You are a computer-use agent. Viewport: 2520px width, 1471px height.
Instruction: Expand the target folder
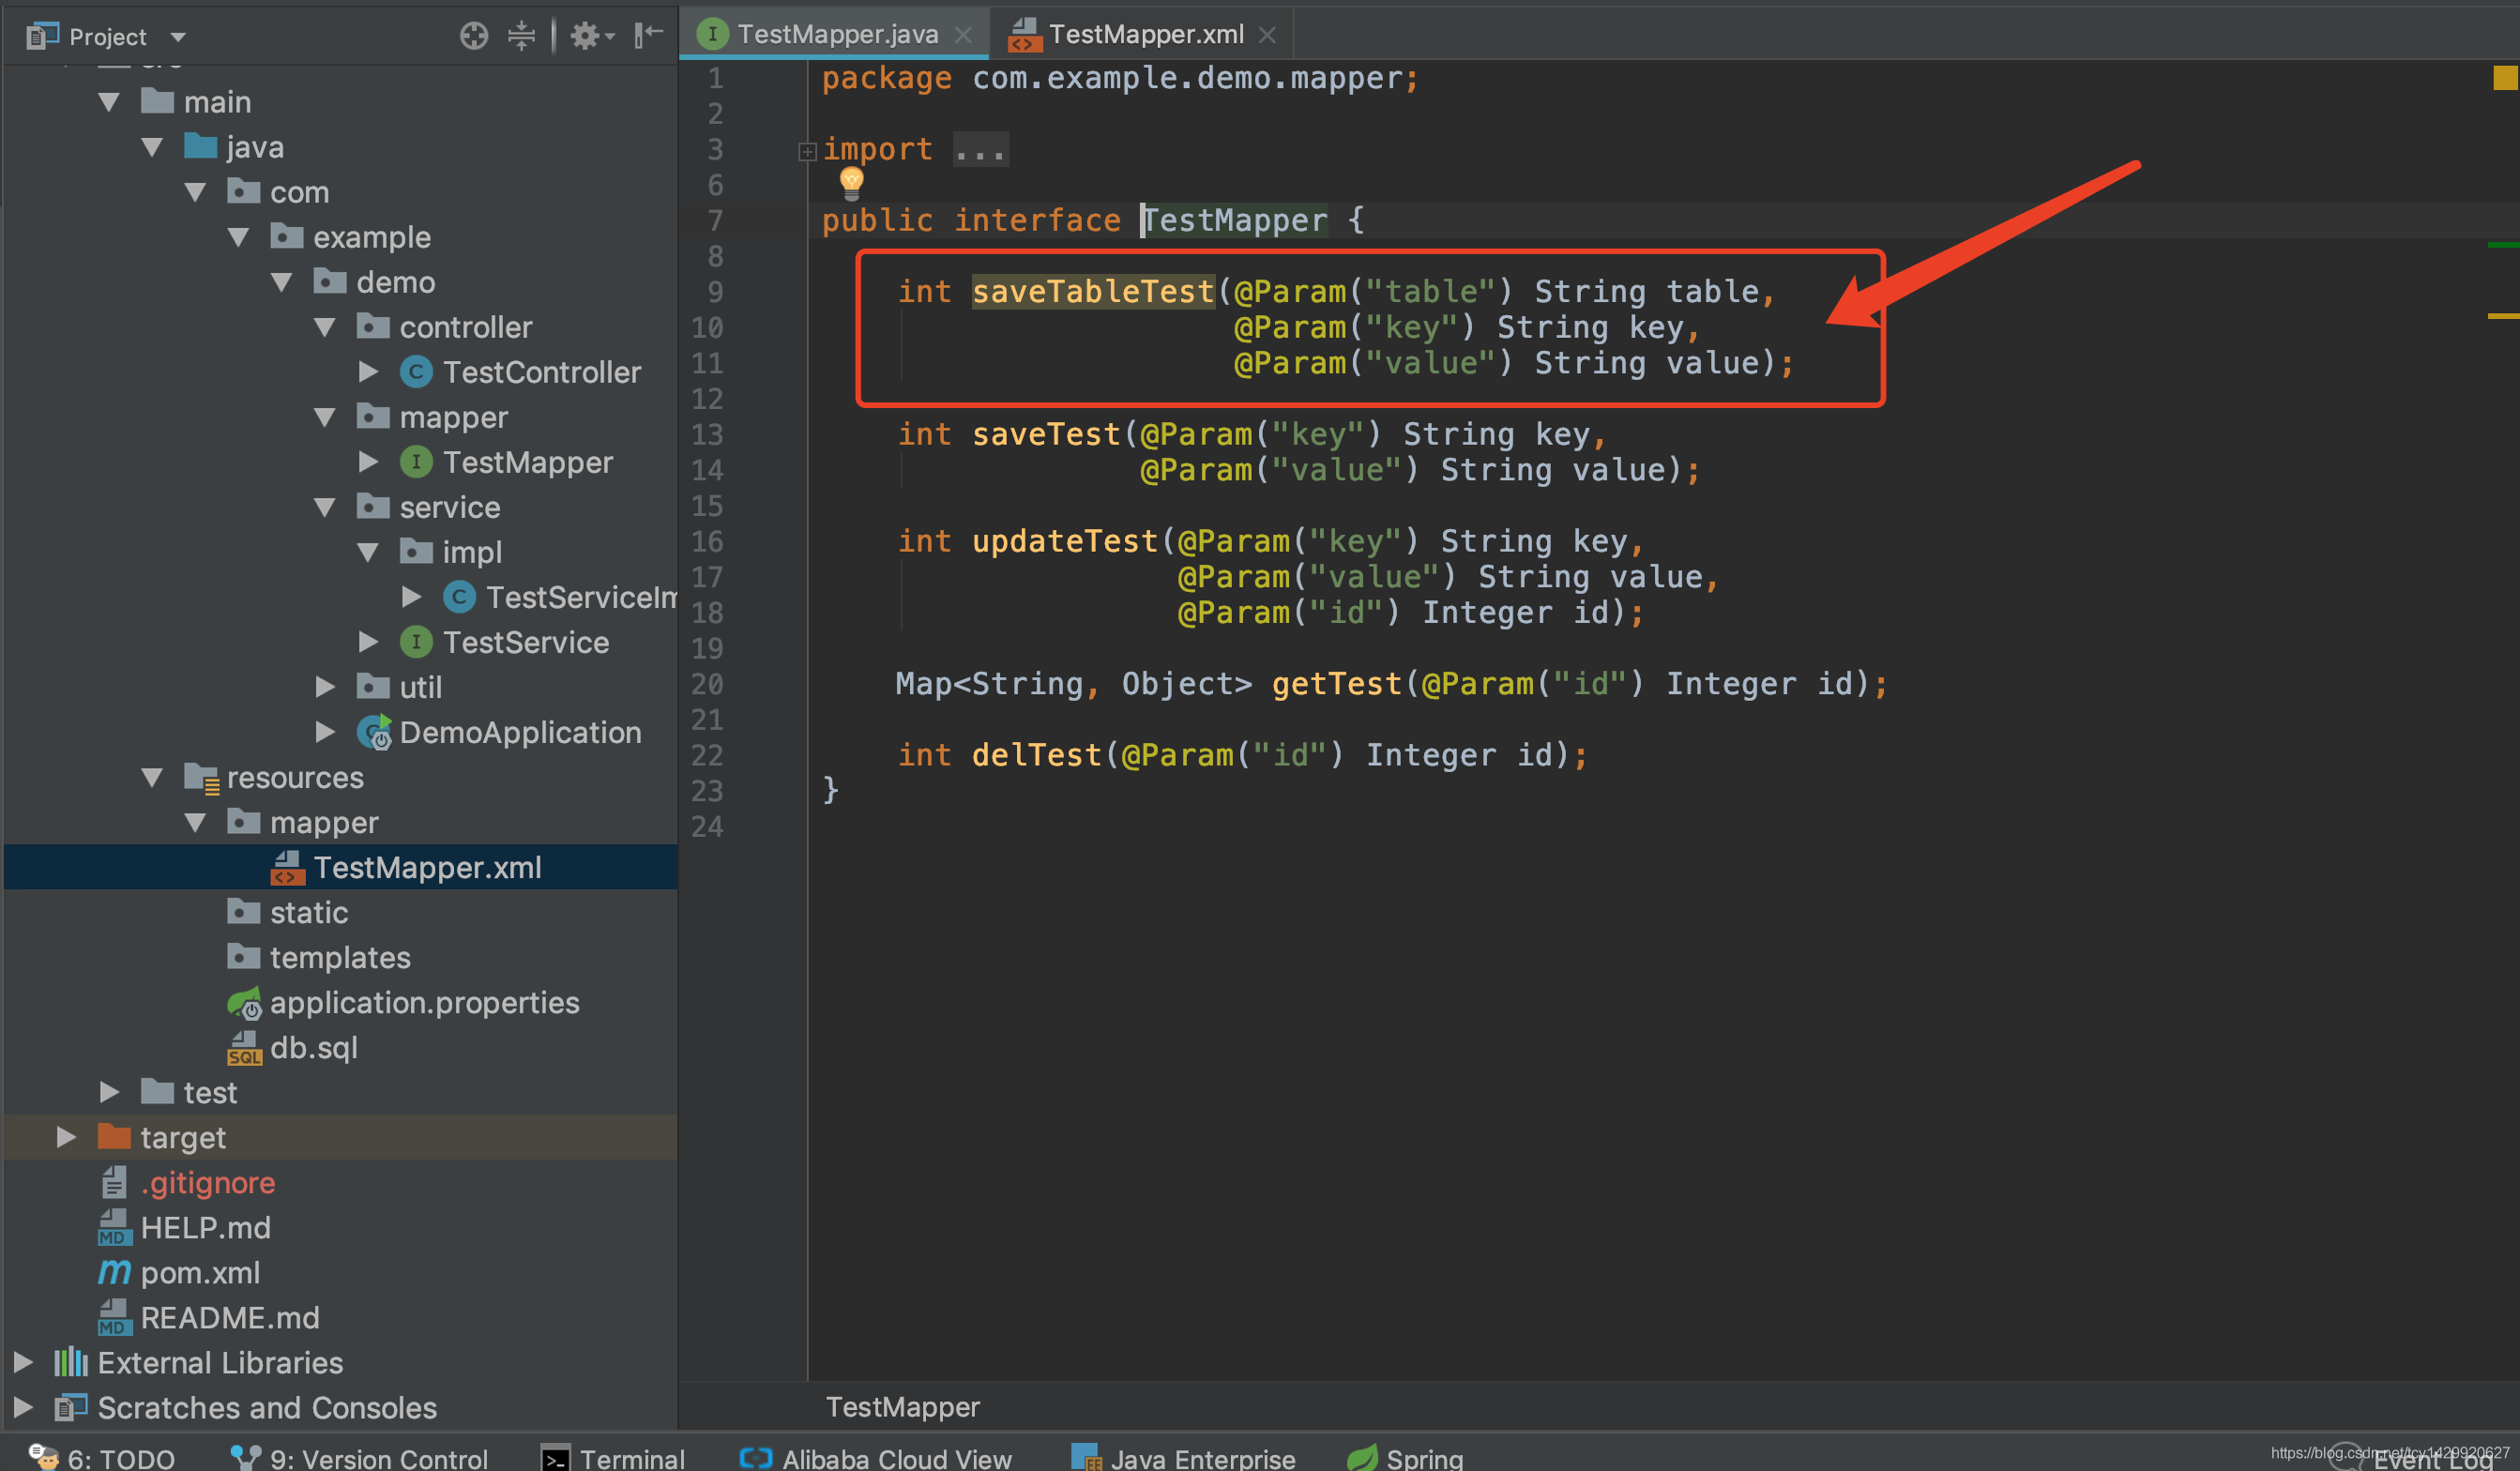[66, 1137]
